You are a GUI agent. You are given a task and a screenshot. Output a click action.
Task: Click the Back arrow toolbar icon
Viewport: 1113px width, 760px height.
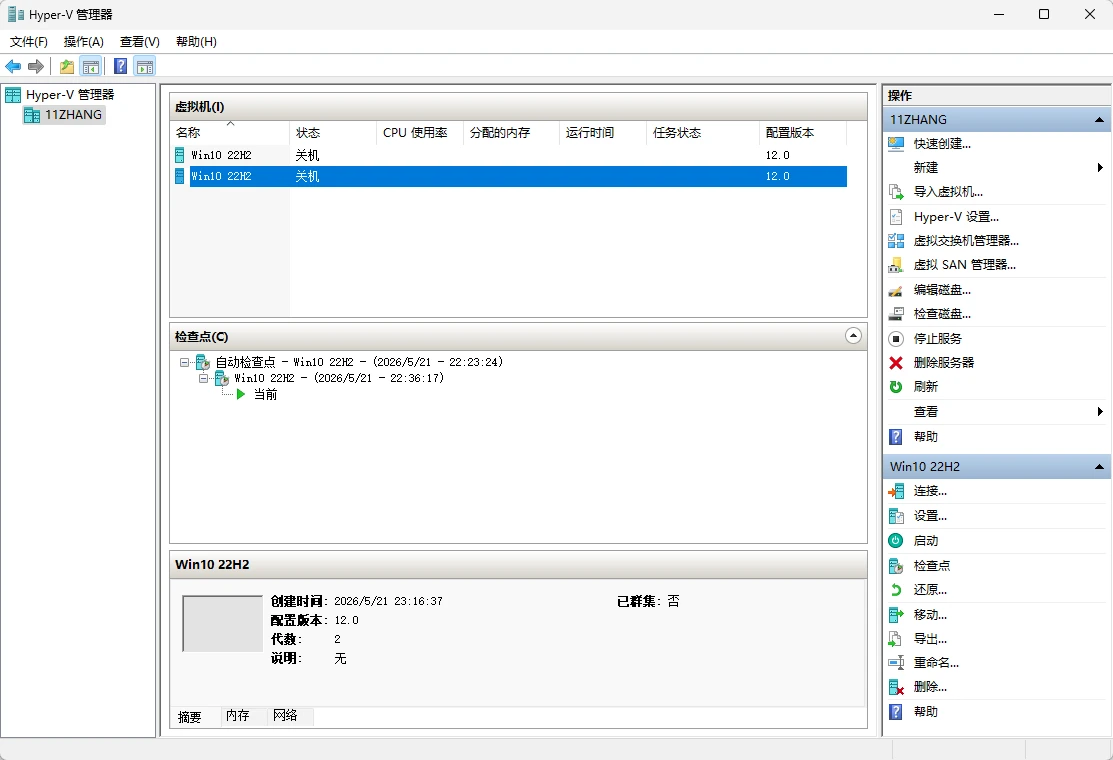coord(13,67)
